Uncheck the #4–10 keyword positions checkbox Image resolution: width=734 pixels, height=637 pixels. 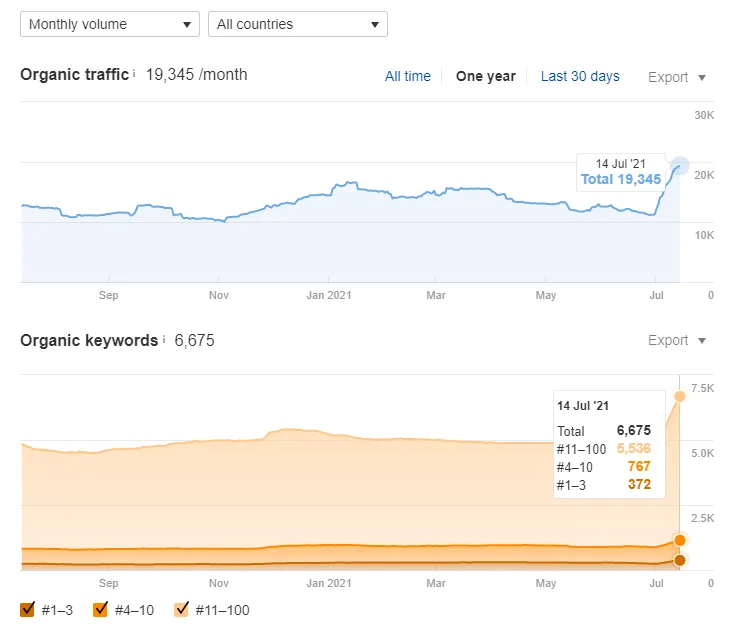click(x=100, y=610)
